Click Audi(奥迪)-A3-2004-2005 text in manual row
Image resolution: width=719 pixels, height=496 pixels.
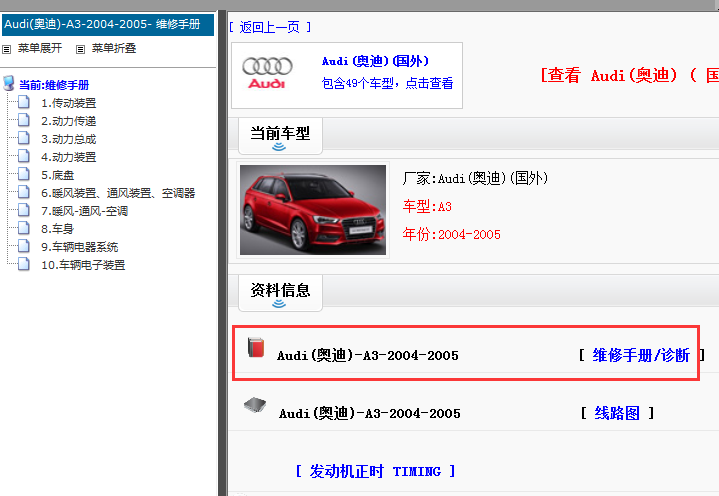tap(368, 355)
